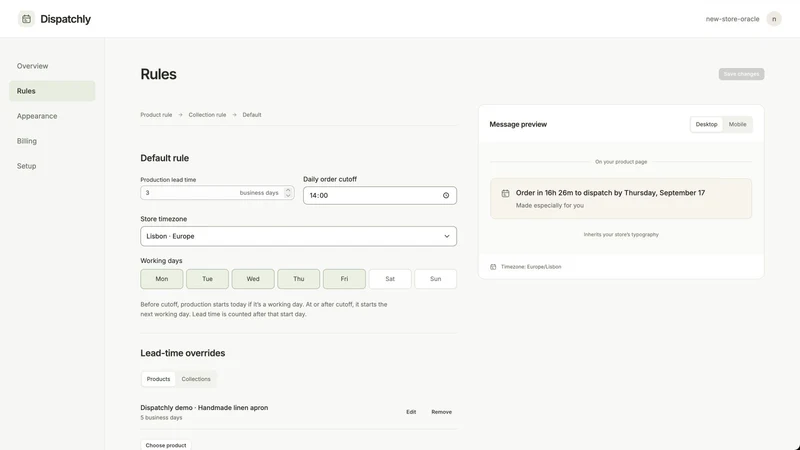Click the production lead time stepper arrows

point(288,193)
